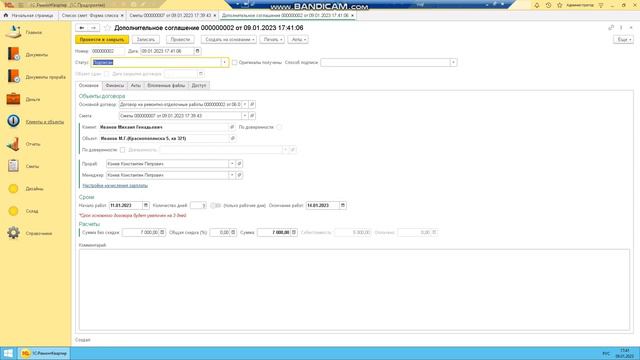640x360 pixels.
Task: Click the Записать button
Action: pyautogui.click(x=146, y=40)
